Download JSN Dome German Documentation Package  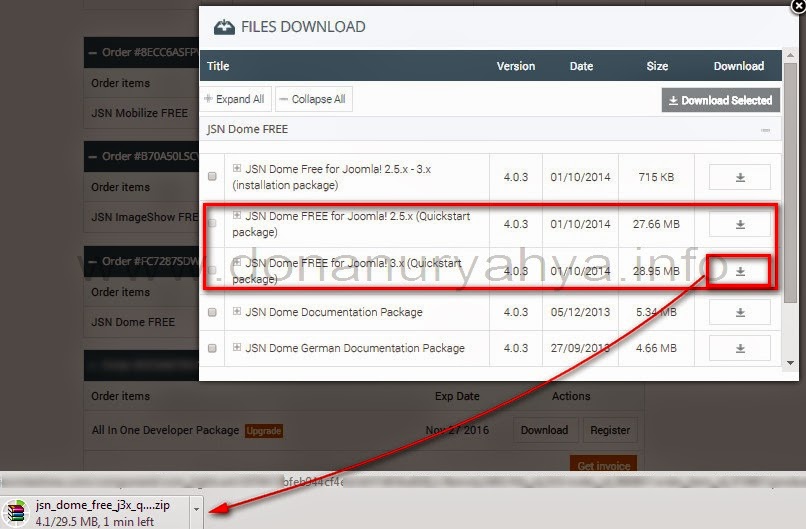740,348
